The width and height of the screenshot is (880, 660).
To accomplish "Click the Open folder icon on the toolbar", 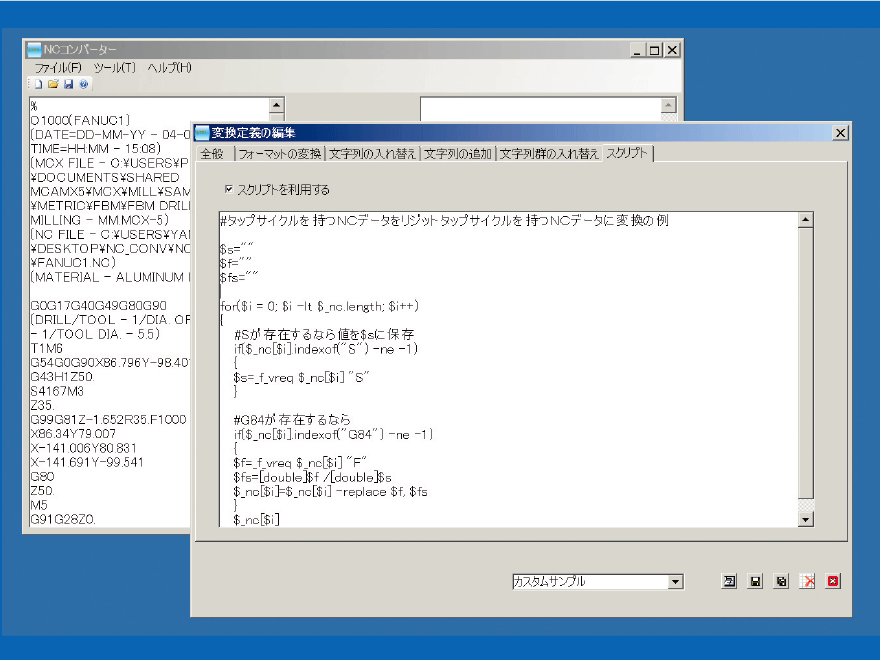I will 54,83.
